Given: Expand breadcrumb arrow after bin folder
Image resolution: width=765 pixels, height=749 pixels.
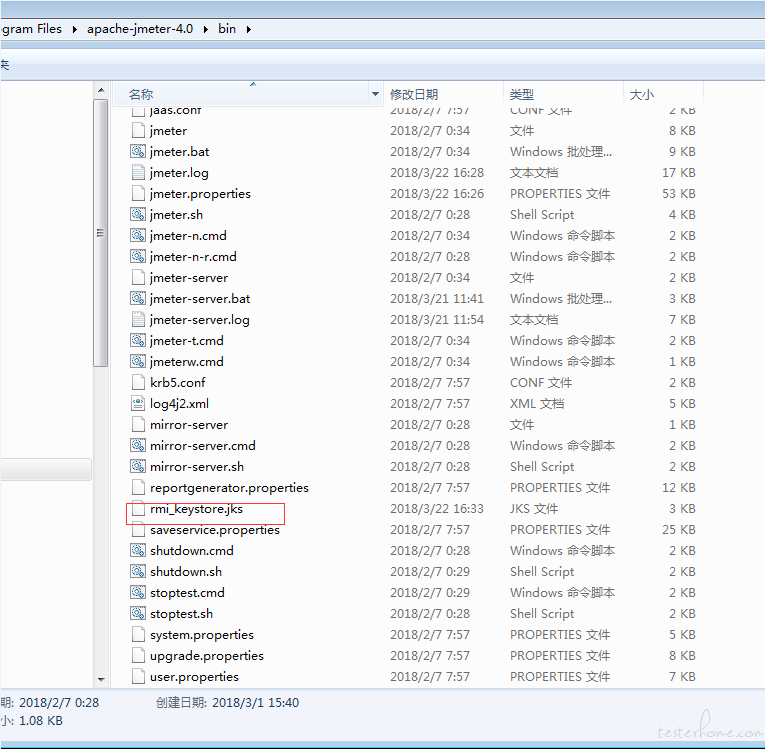Looking at the screenshot, I should [x=248, y=29].
